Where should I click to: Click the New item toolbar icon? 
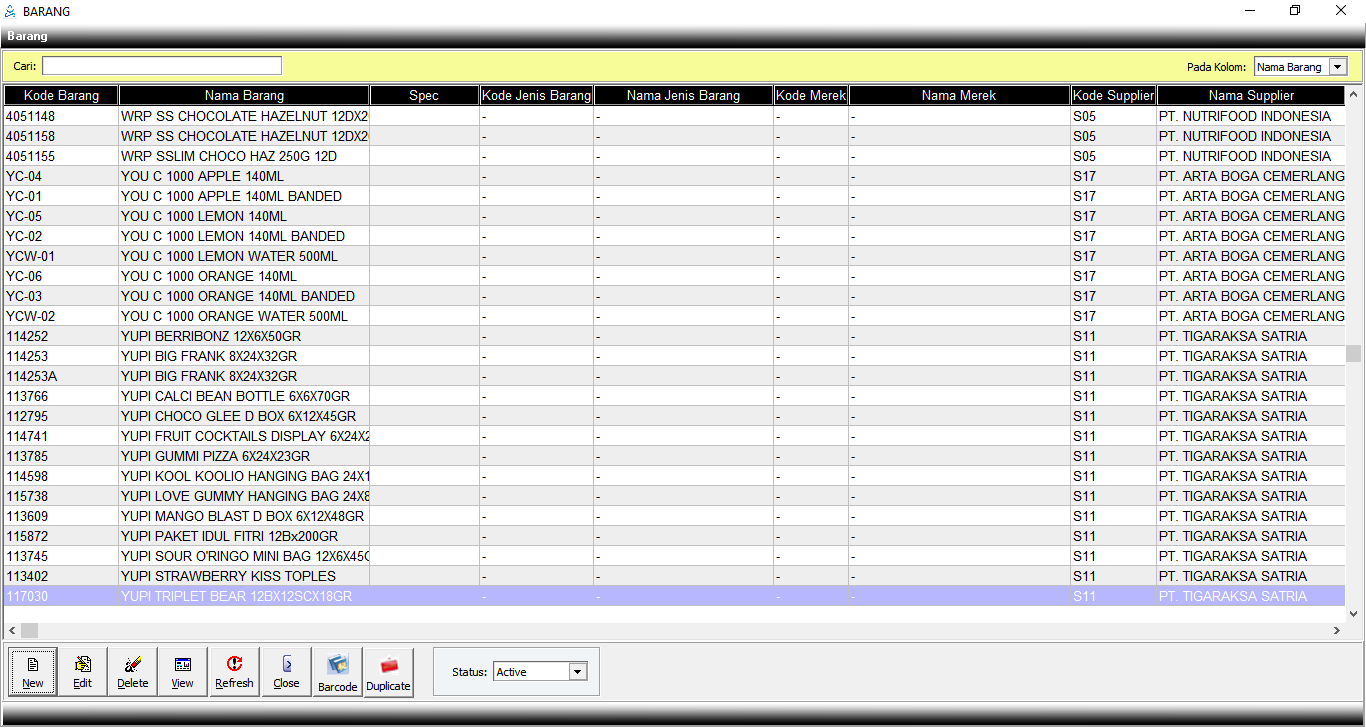(33, 671)
